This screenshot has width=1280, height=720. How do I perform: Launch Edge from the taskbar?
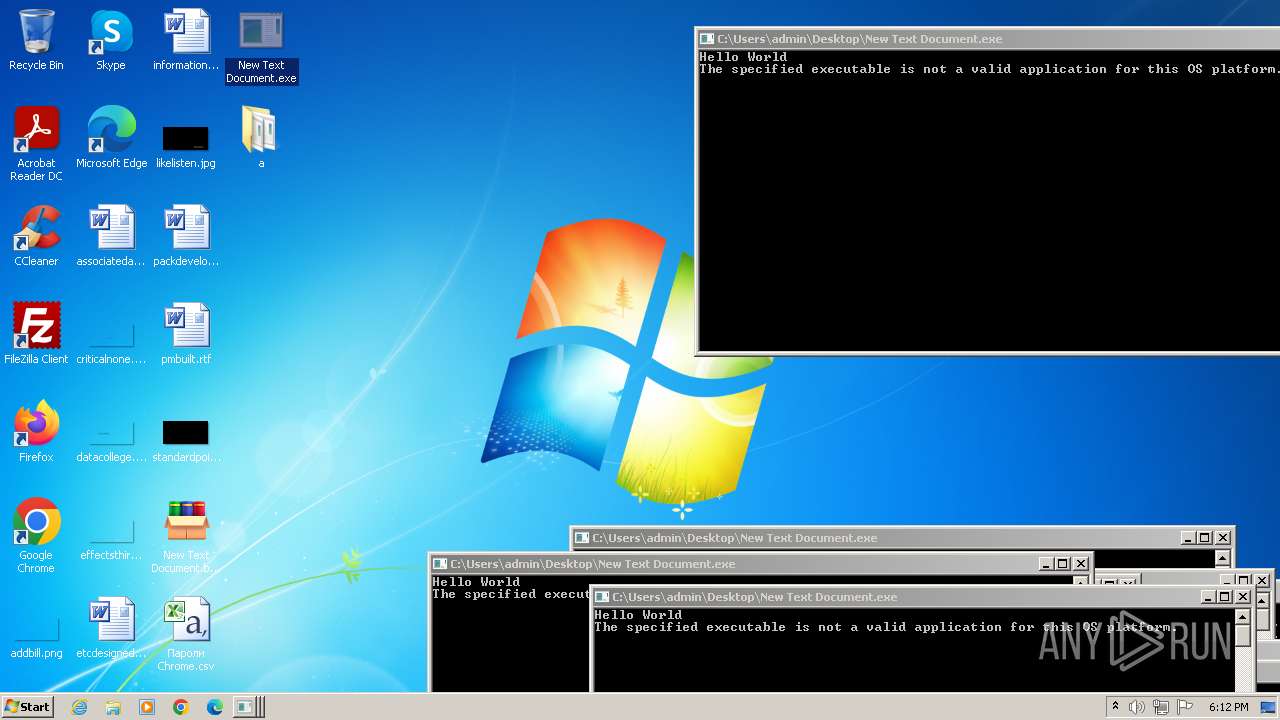point(215,707)
